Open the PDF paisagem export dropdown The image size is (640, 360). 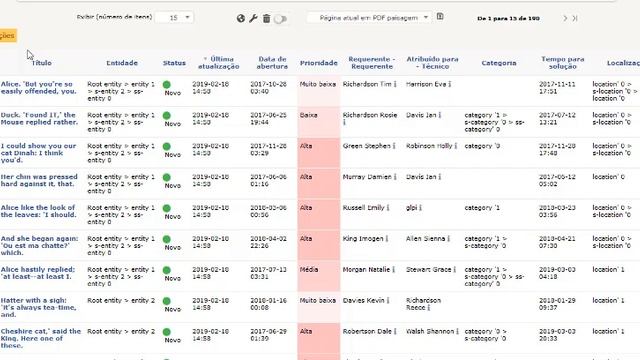[369, 18]
